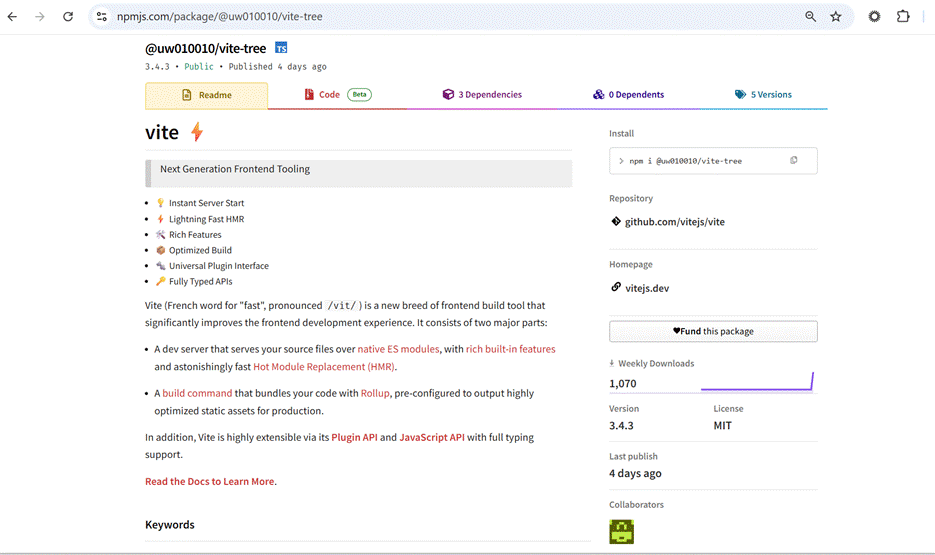Open rich built-in features link

[510, 349]
